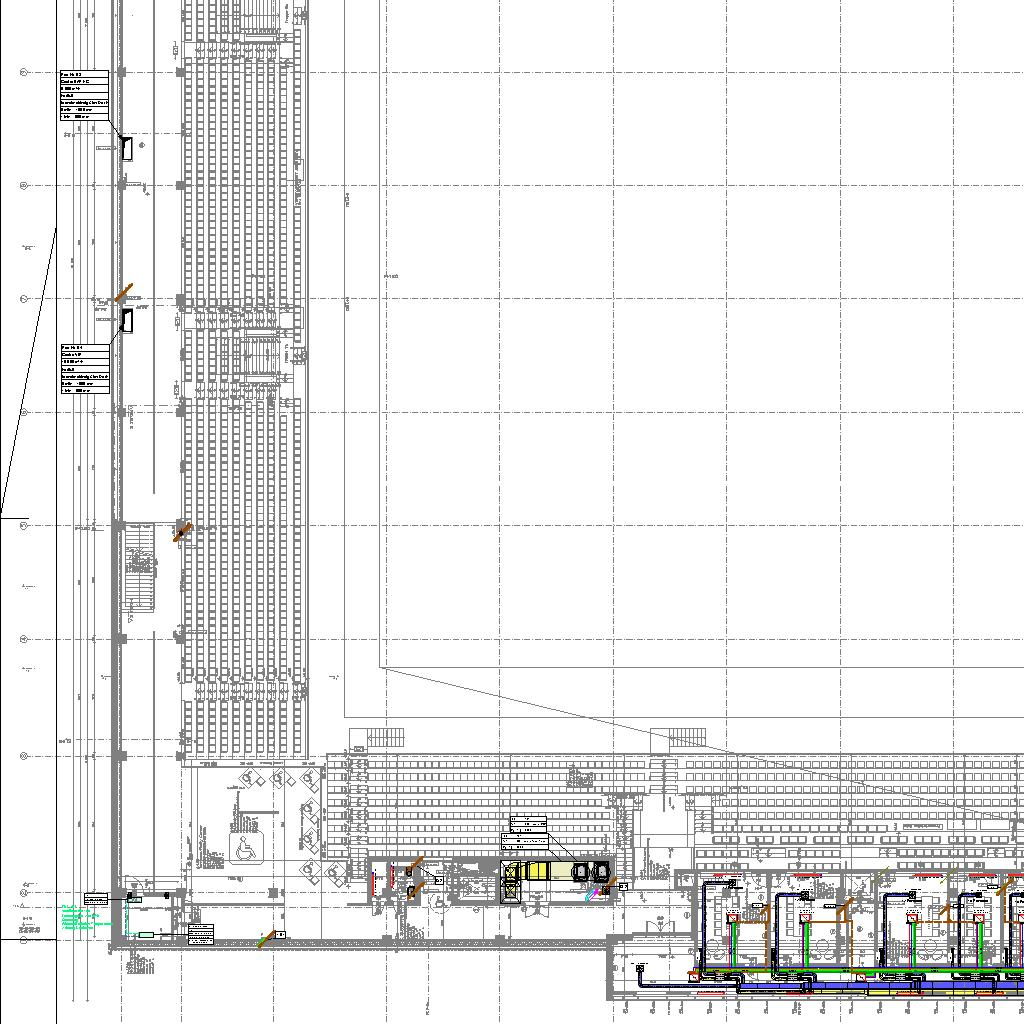Click the yellow air handling unit

pos(539,871)
